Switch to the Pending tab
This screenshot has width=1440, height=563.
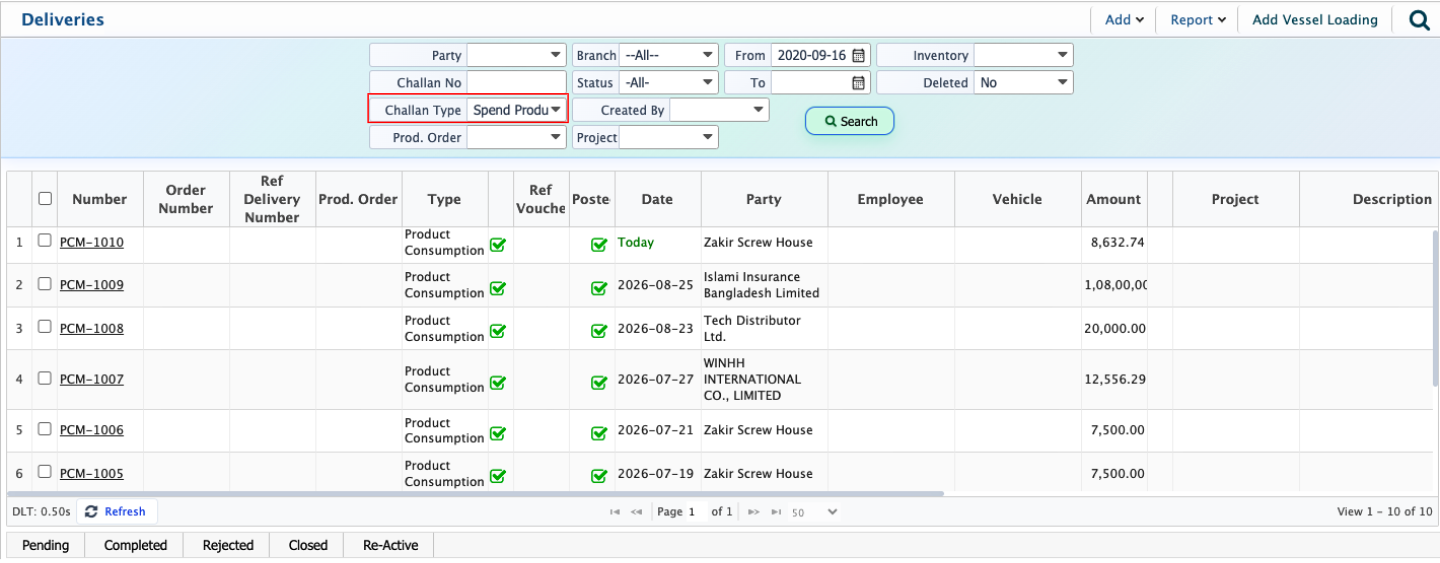[x=46, y=545]
